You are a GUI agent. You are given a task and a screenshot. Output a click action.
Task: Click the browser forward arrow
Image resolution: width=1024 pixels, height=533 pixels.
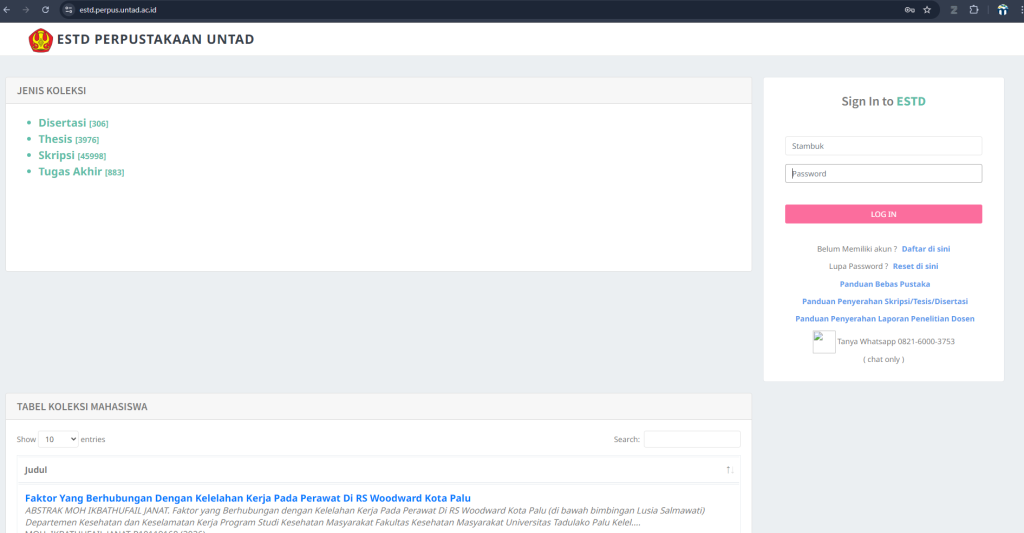coord(26,9)
